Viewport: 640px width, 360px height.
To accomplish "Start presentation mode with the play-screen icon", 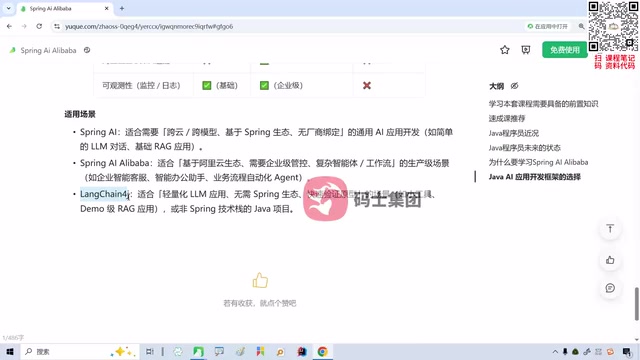I will point(526,50).
